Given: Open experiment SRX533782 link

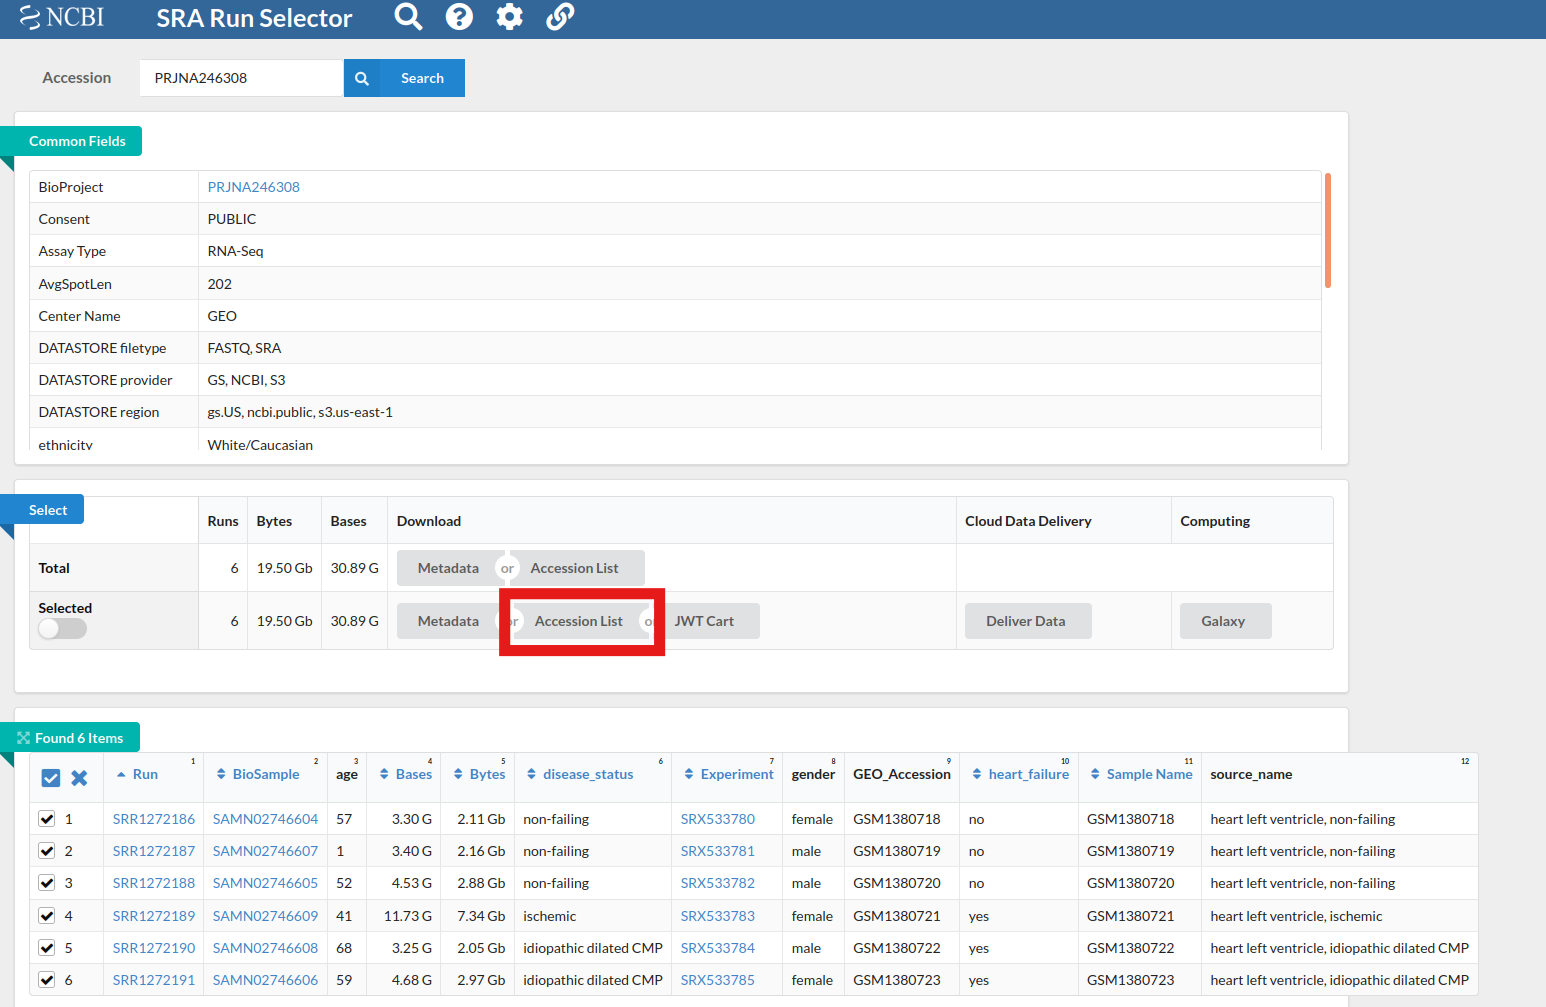Looking at the screenshot, I should point(718,883).
